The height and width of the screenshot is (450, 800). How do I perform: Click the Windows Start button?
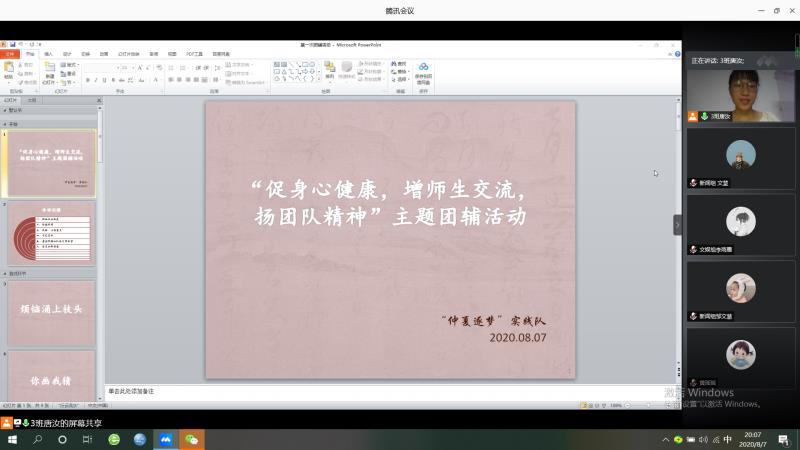pyautogui.click(x=13, y=439)
